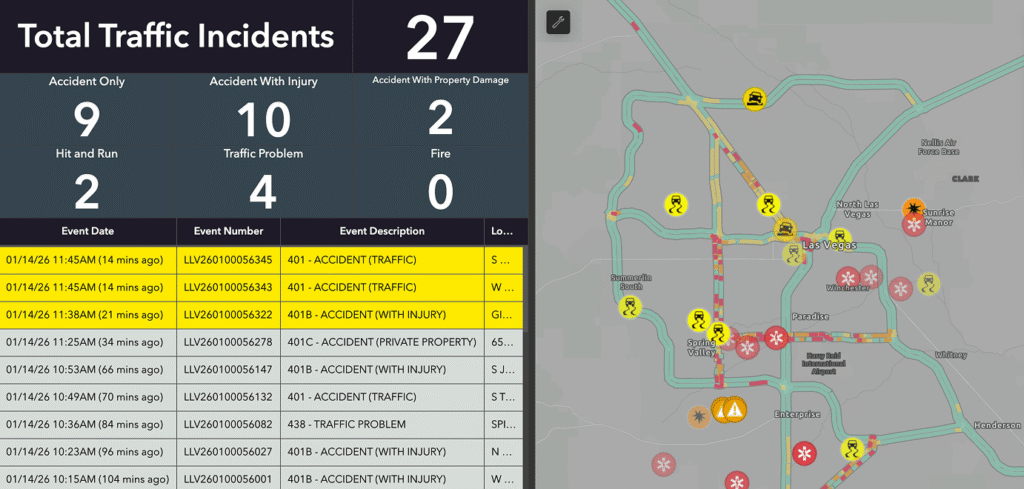Screen dimensions: 1024x489
Task: Click the brown collision marker left of the warning triangle
Action: click(698, 415)
